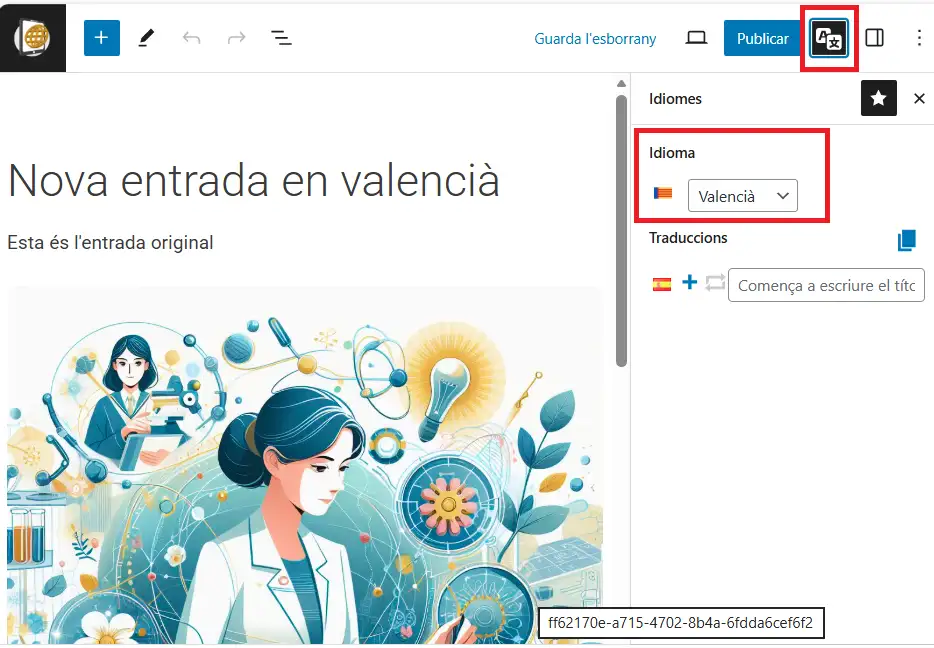
Task: Click the copy content icon beside Traduccions
Action: (x=906, y=240)
